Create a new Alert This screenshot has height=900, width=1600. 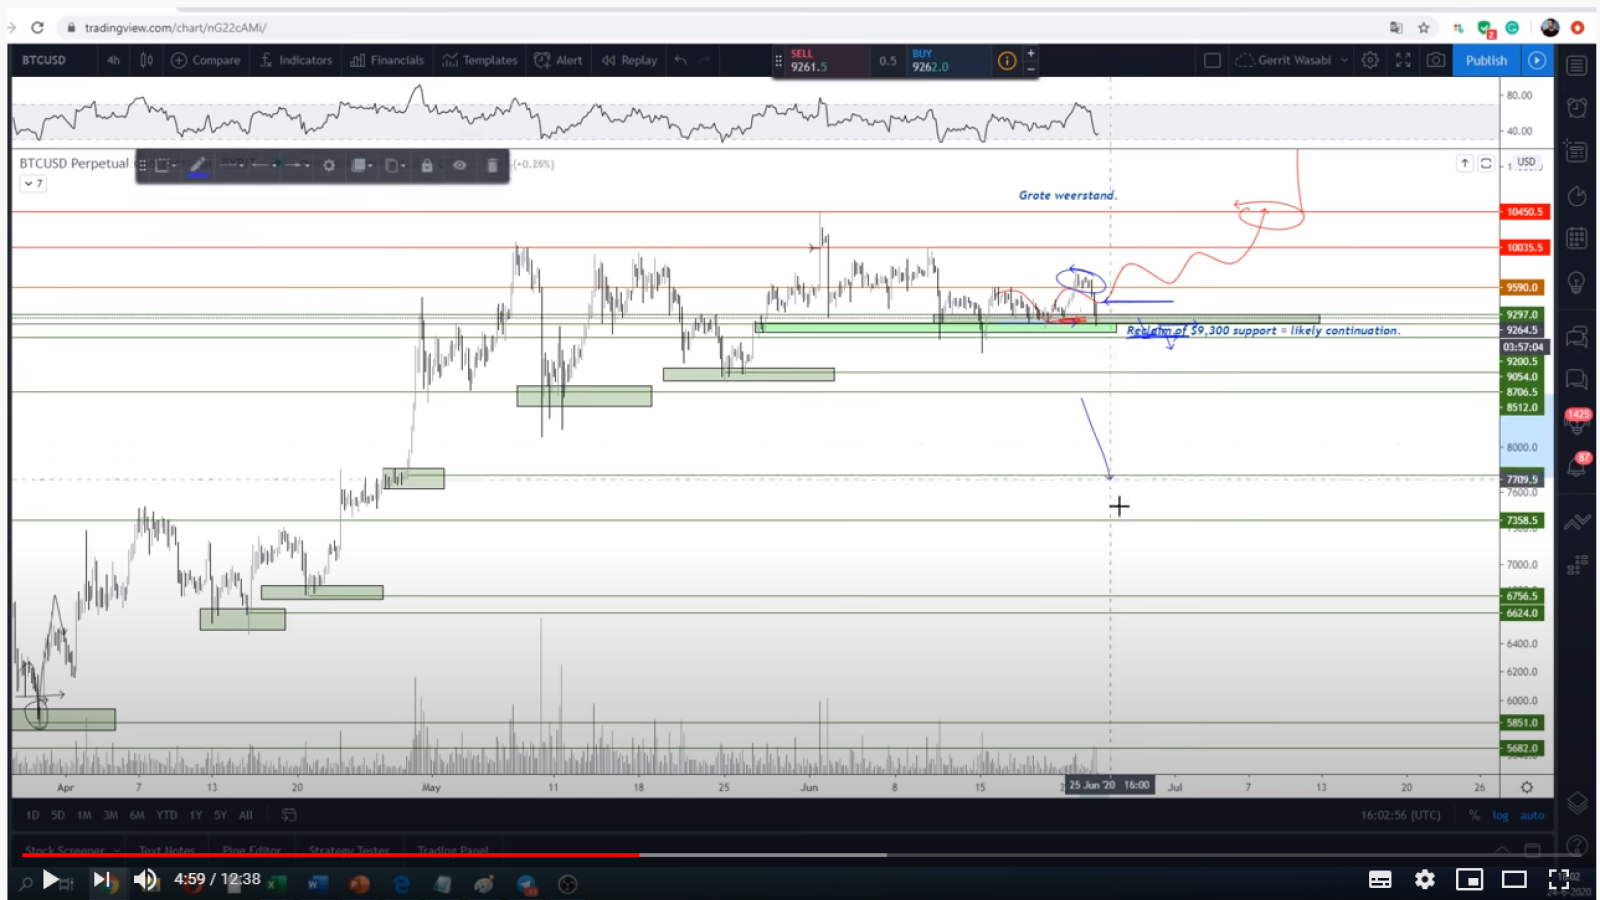(558, 60)
